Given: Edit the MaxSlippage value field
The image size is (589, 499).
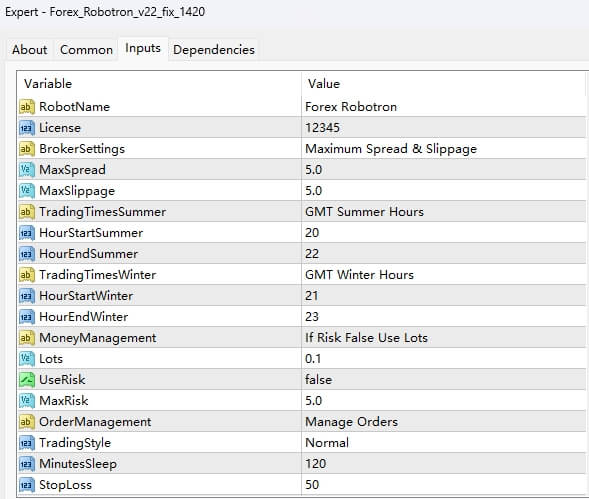Looking at the screenshot, I should pyautogui.click(x=444, y=191).
